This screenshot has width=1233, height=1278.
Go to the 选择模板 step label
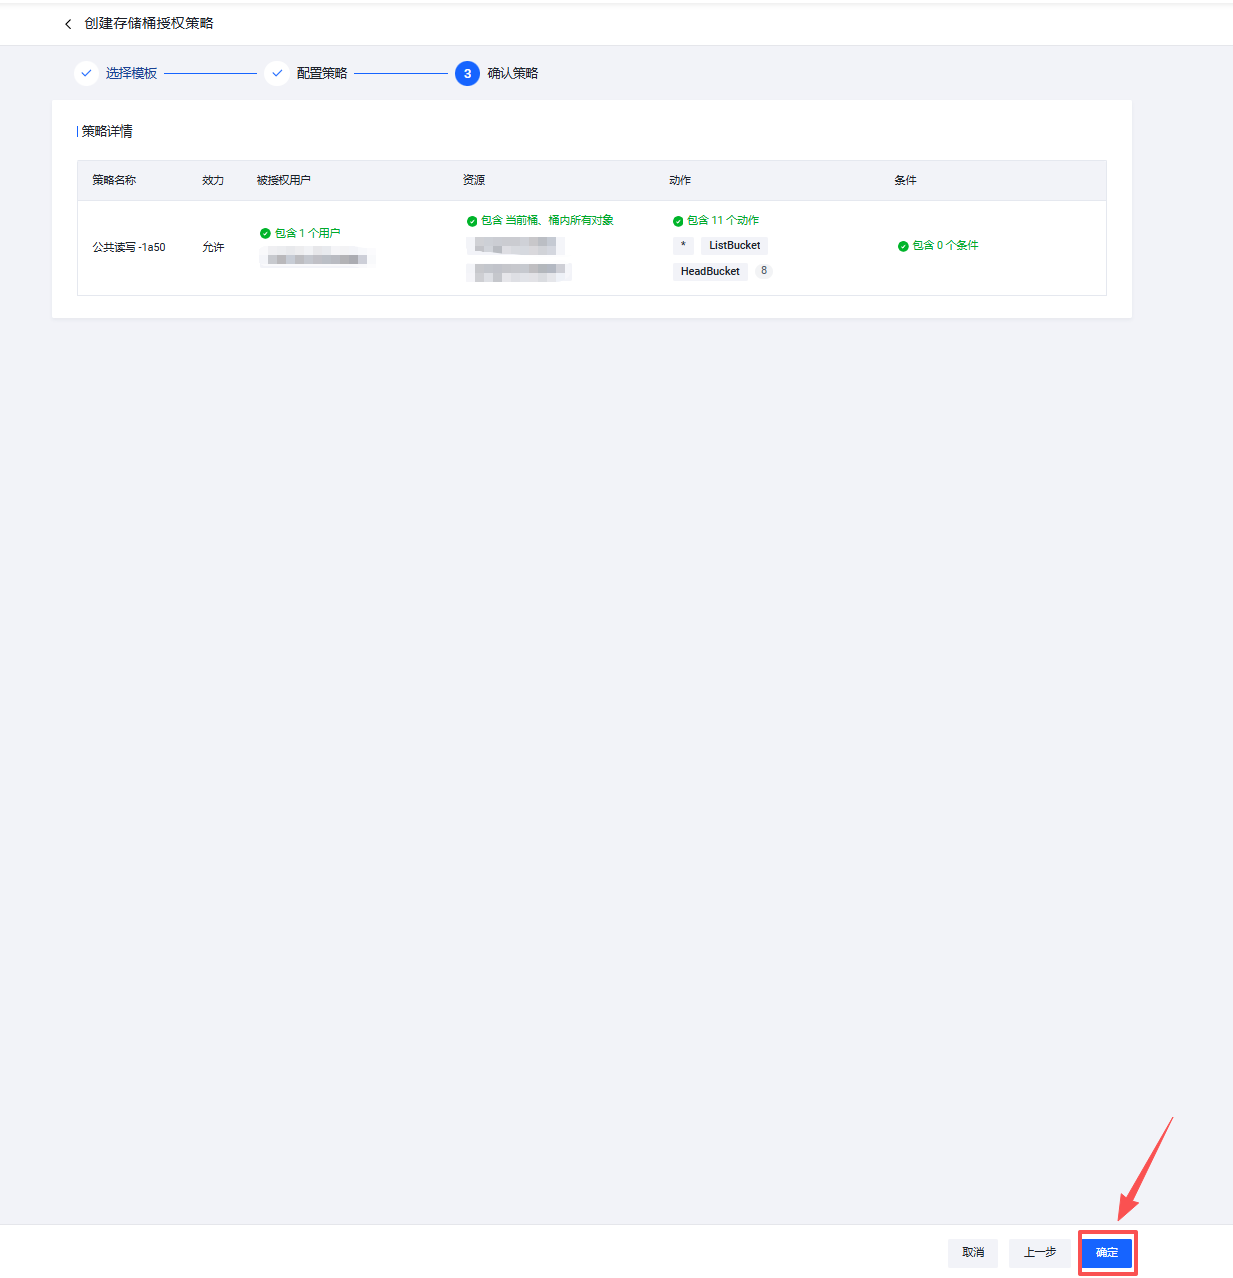point(131,73)
